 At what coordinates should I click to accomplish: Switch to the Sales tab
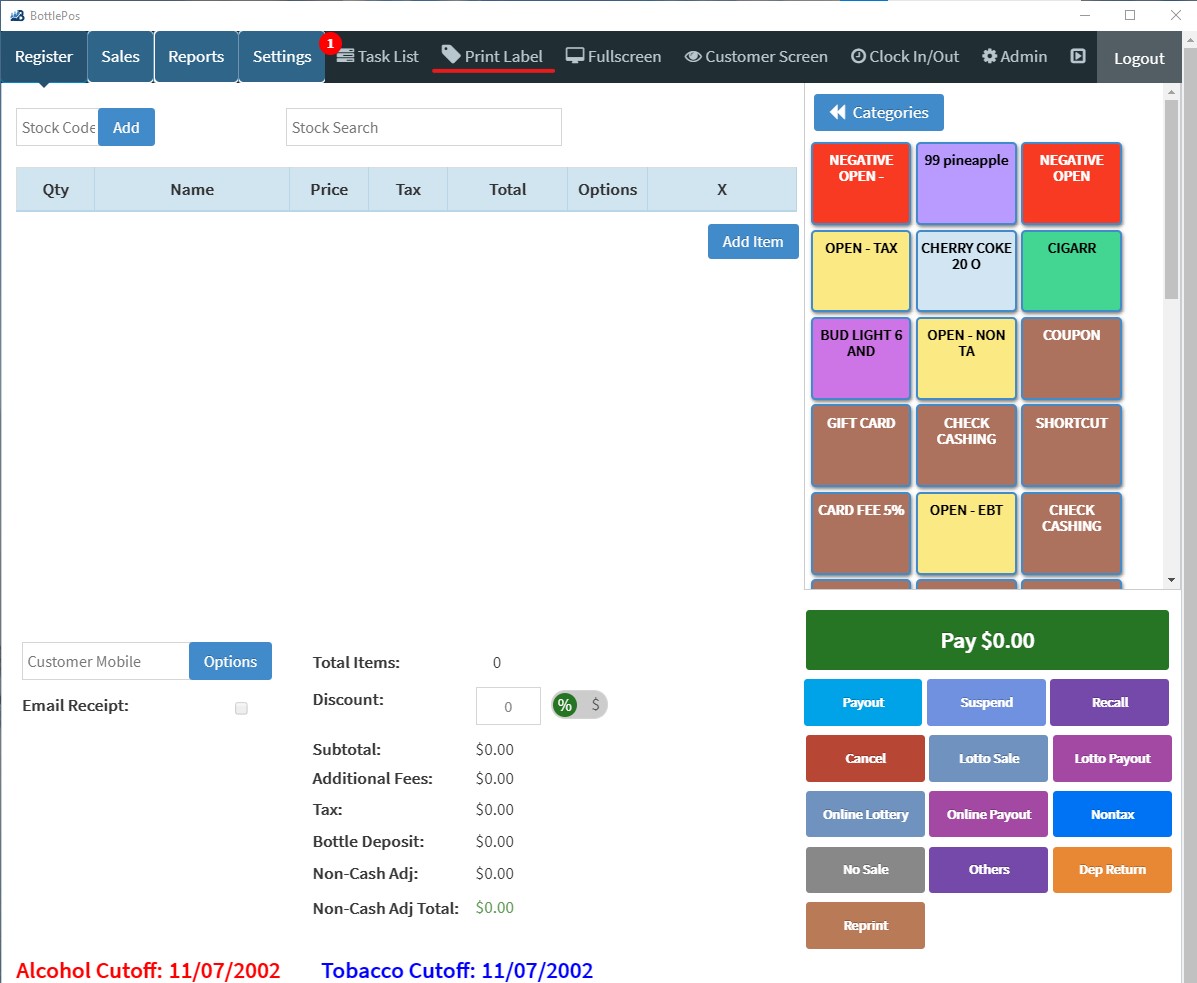point(120,57)
